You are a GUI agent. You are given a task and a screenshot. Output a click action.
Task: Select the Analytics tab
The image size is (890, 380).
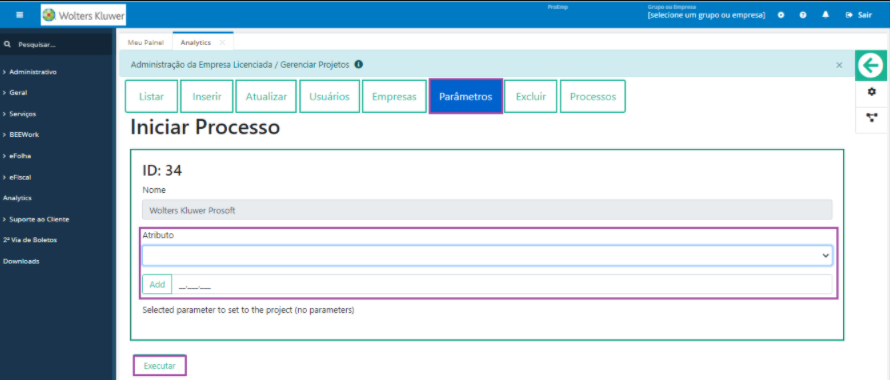[x=196, y=43]
